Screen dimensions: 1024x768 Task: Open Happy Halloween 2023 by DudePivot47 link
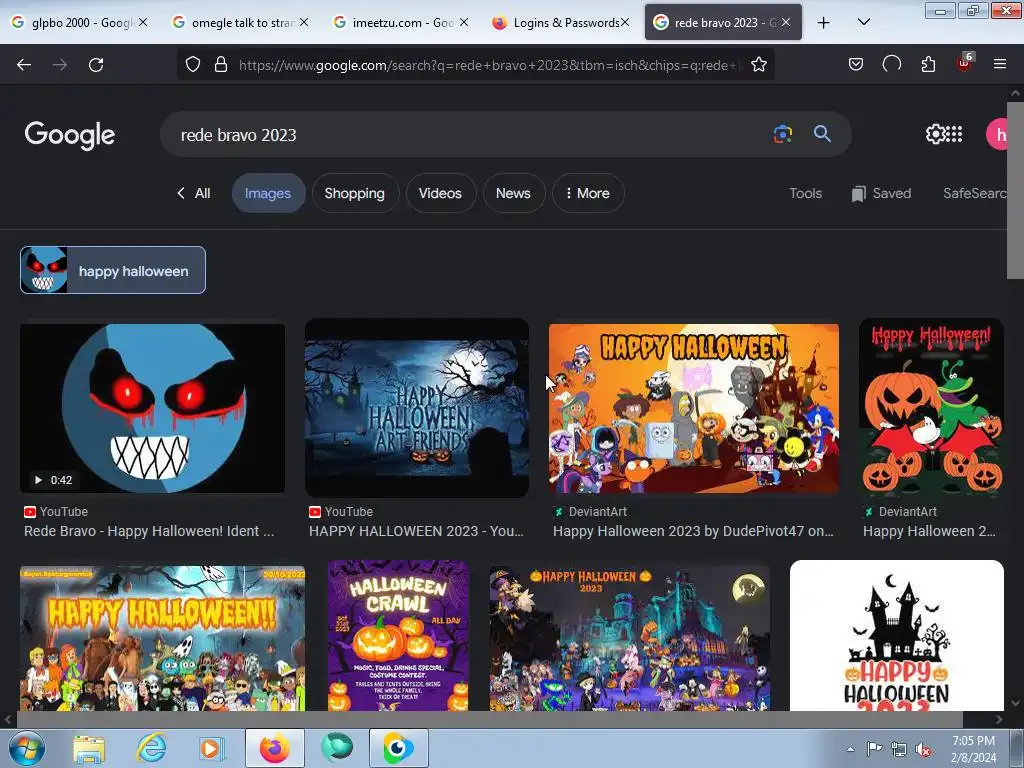[x=693, y=531]
